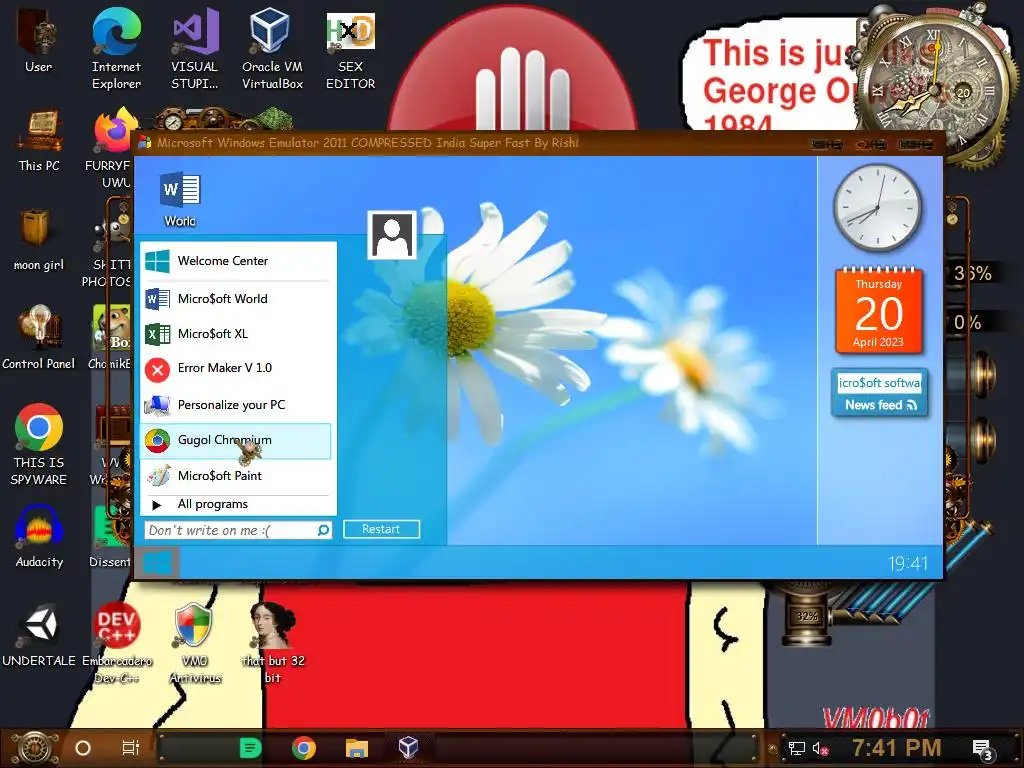This screenshot has height=768, width=1024.
Task: Open the 'that but 32 bit' portrait icon
Action: click(x=273, y=643)
